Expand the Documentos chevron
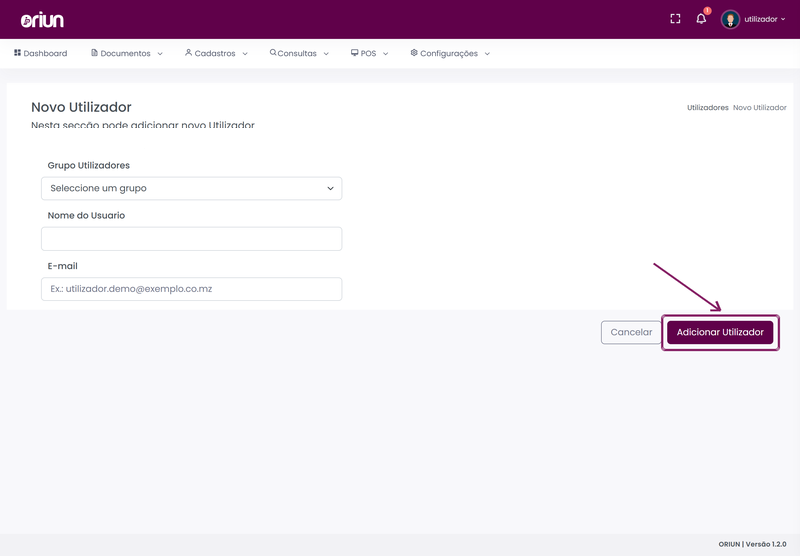Viewport: 800px width, 556px height. (160, 54)
